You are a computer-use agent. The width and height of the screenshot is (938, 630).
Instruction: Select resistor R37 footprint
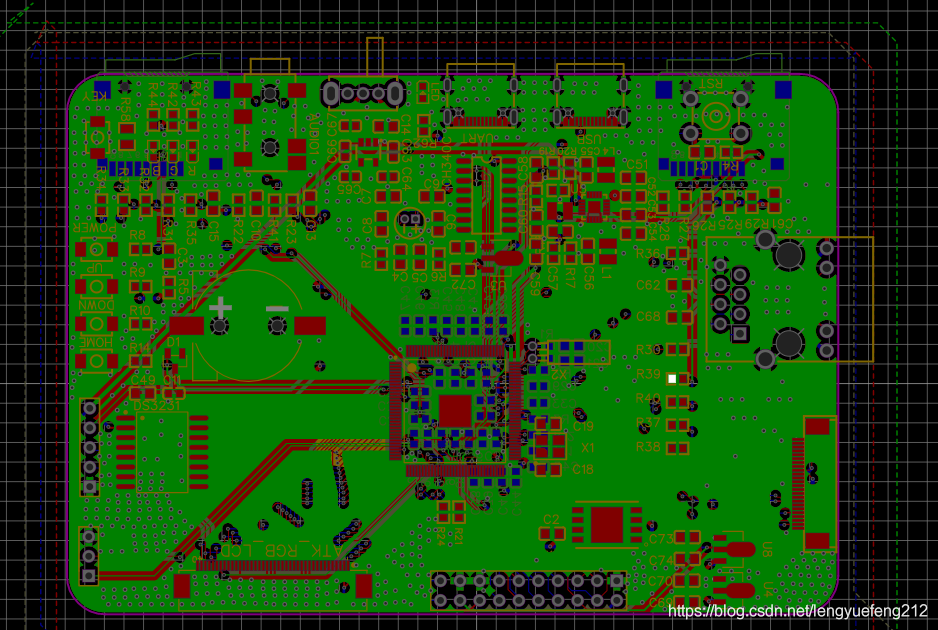[x=678, y=425]
